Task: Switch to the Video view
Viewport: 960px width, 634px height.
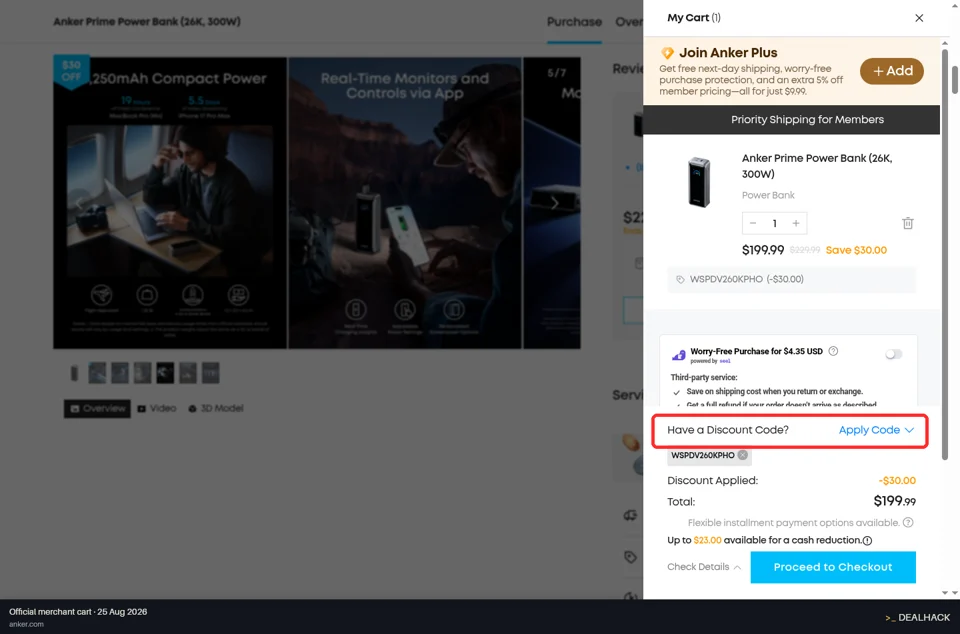Action: tap(157, 409)
